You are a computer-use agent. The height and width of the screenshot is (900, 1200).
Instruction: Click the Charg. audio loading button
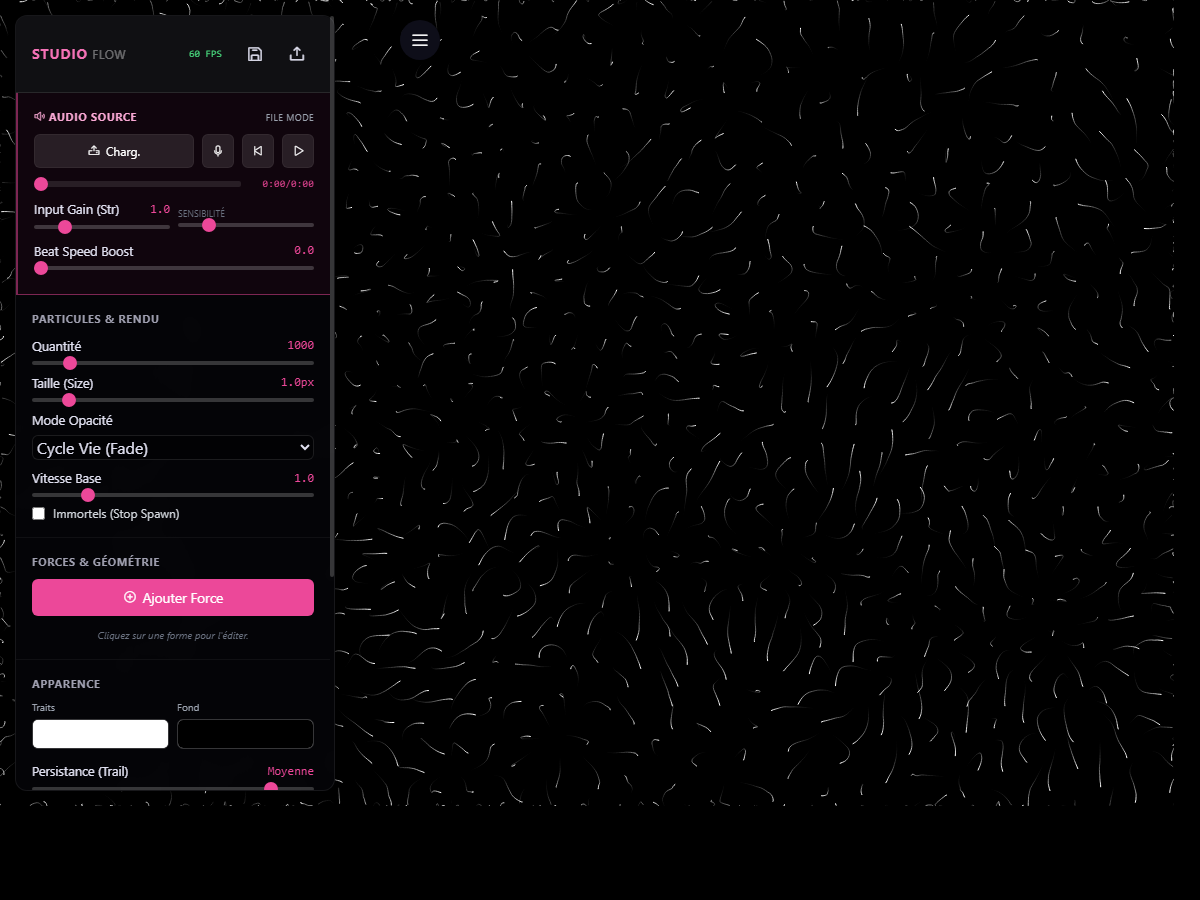tap(113, 150)
